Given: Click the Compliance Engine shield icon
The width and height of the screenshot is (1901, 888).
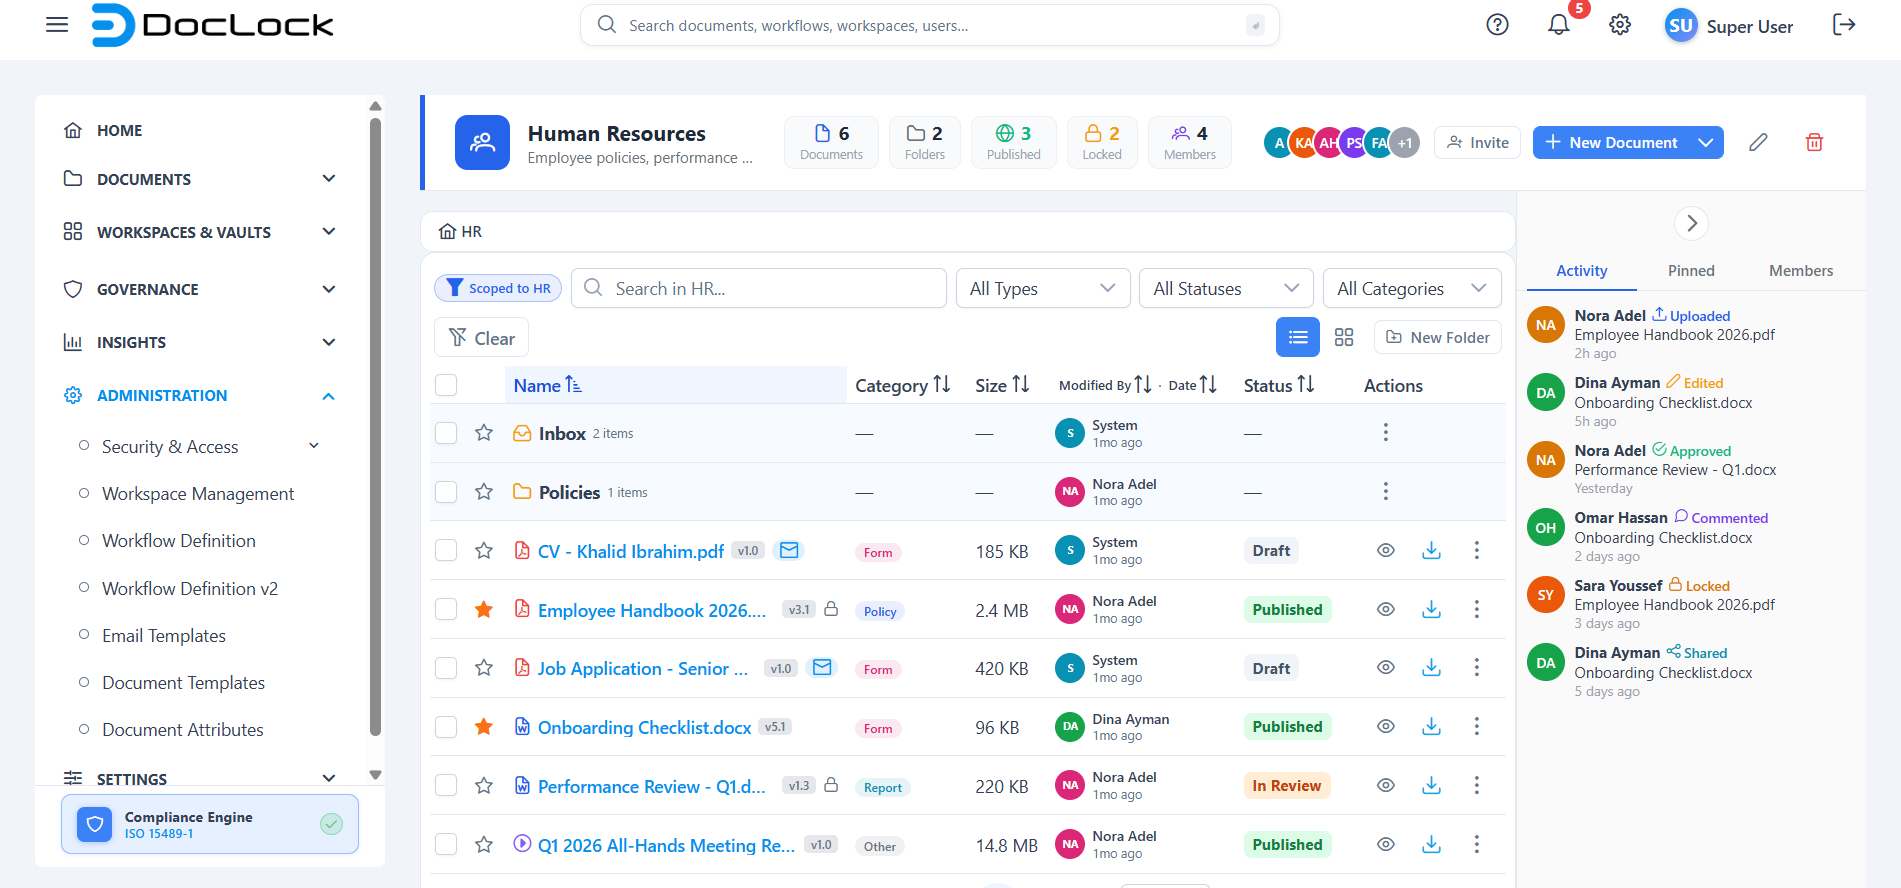Looking at the screenshot, I should pos(95,824).
